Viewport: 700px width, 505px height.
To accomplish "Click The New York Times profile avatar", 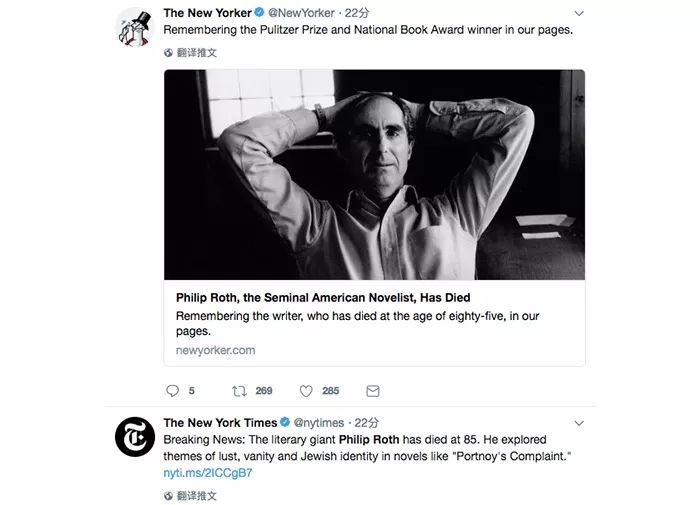I will click(134, 437).
